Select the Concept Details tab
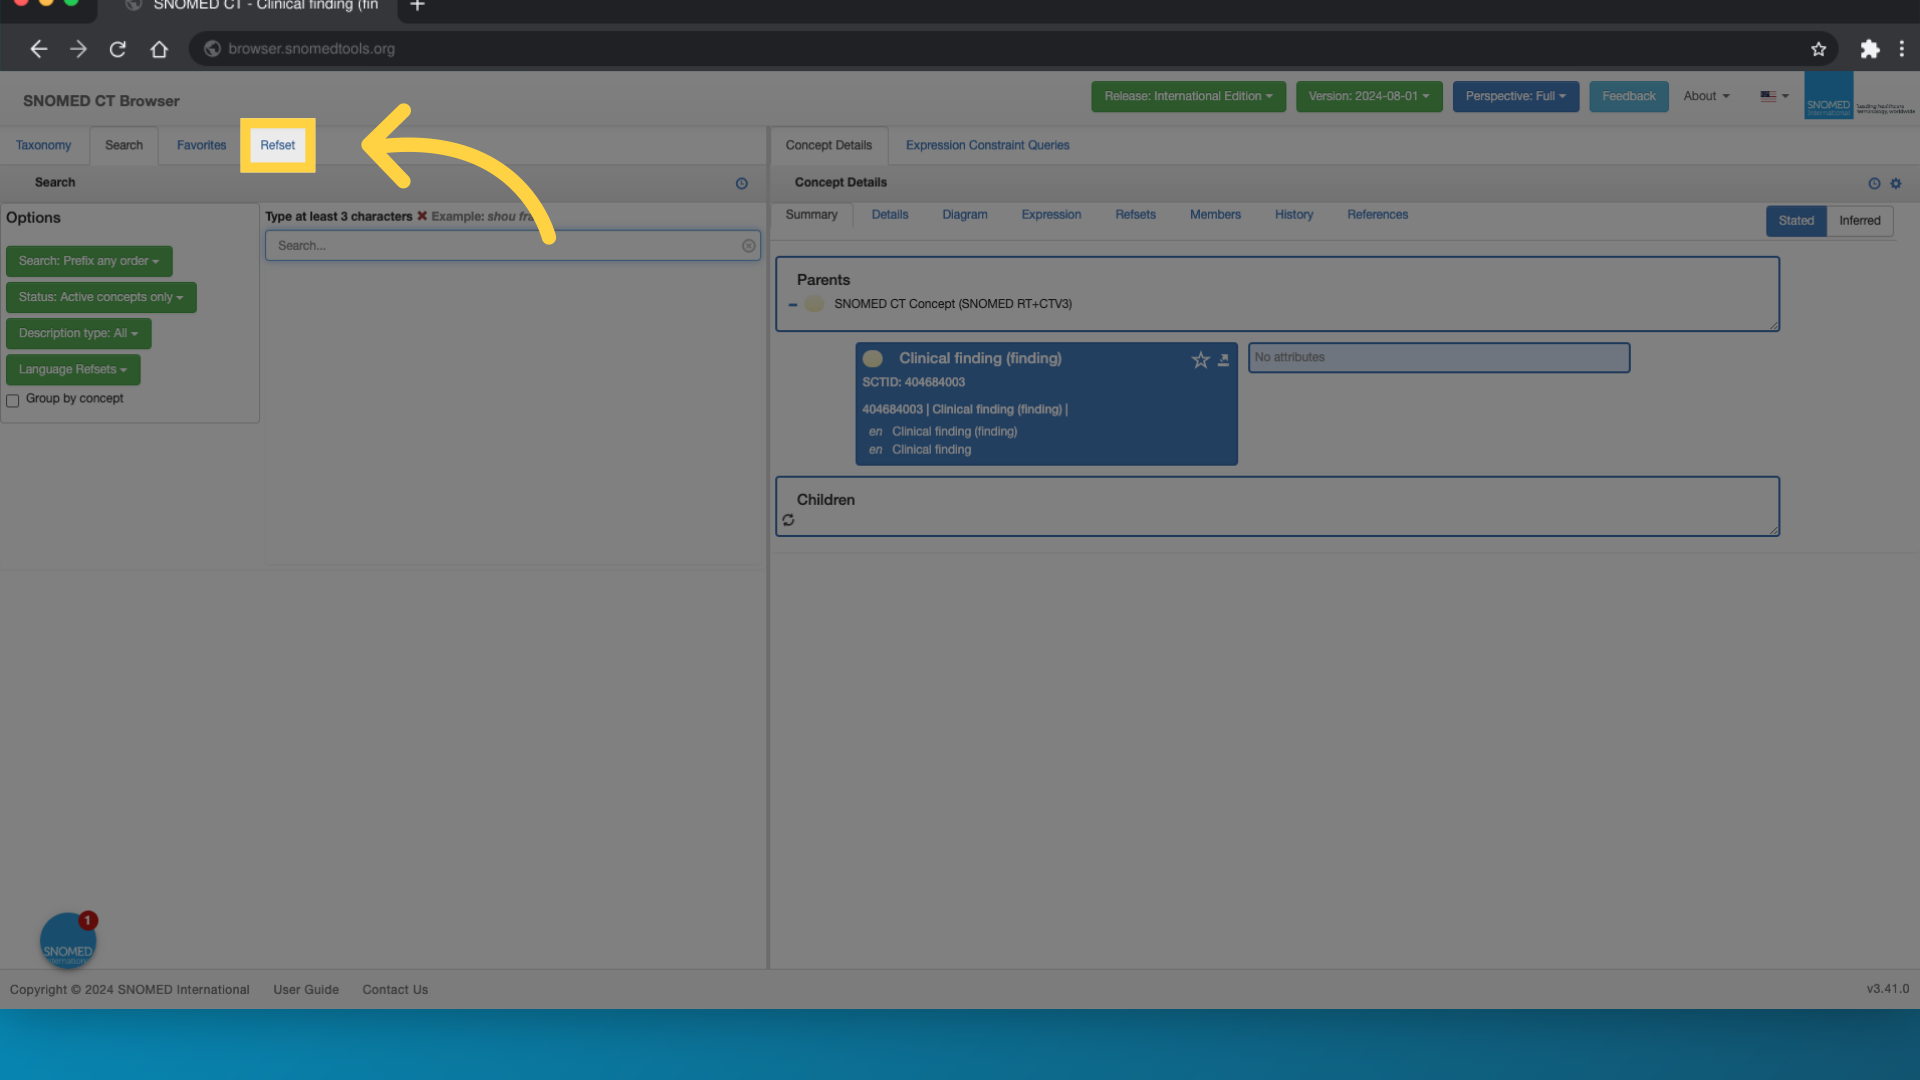Viewport: 1920px width, 1080px height. 828,146
